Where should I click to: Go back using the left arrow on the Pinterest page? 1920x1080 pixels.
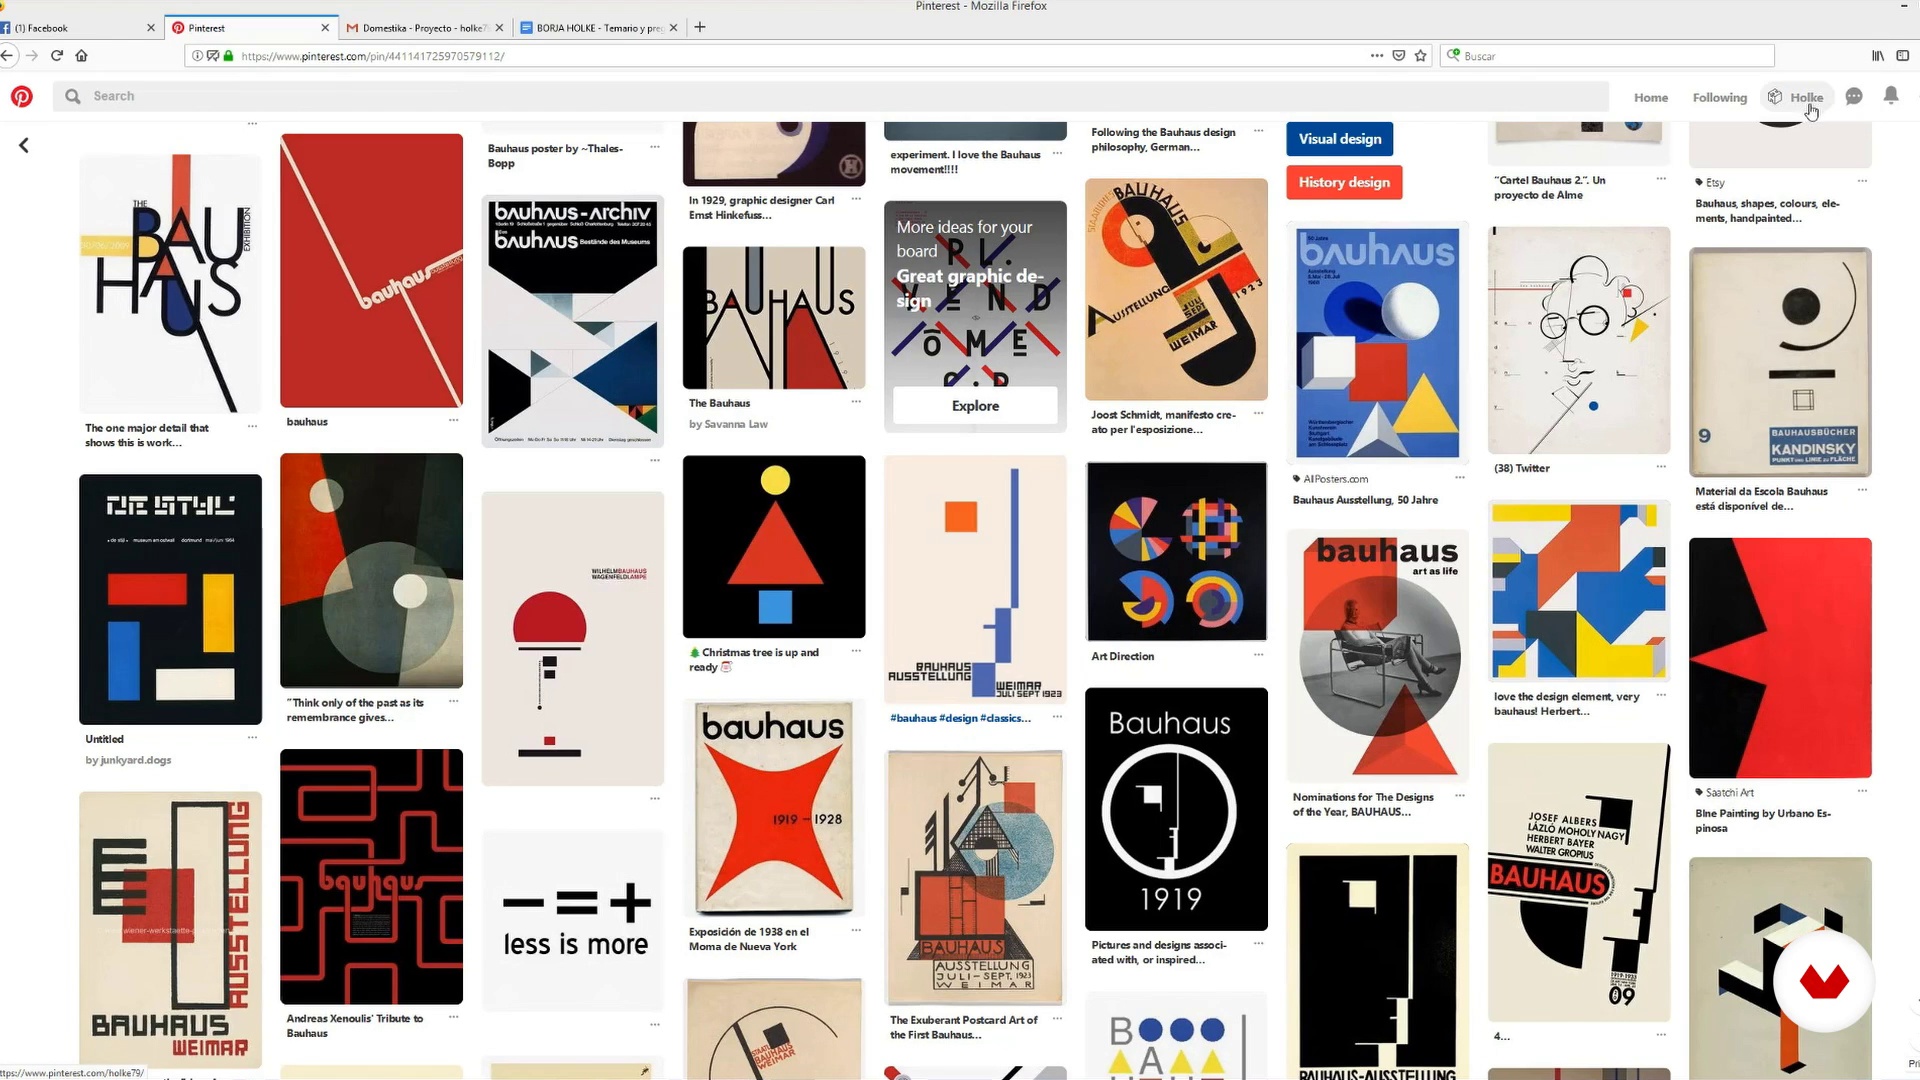point(24,145)
